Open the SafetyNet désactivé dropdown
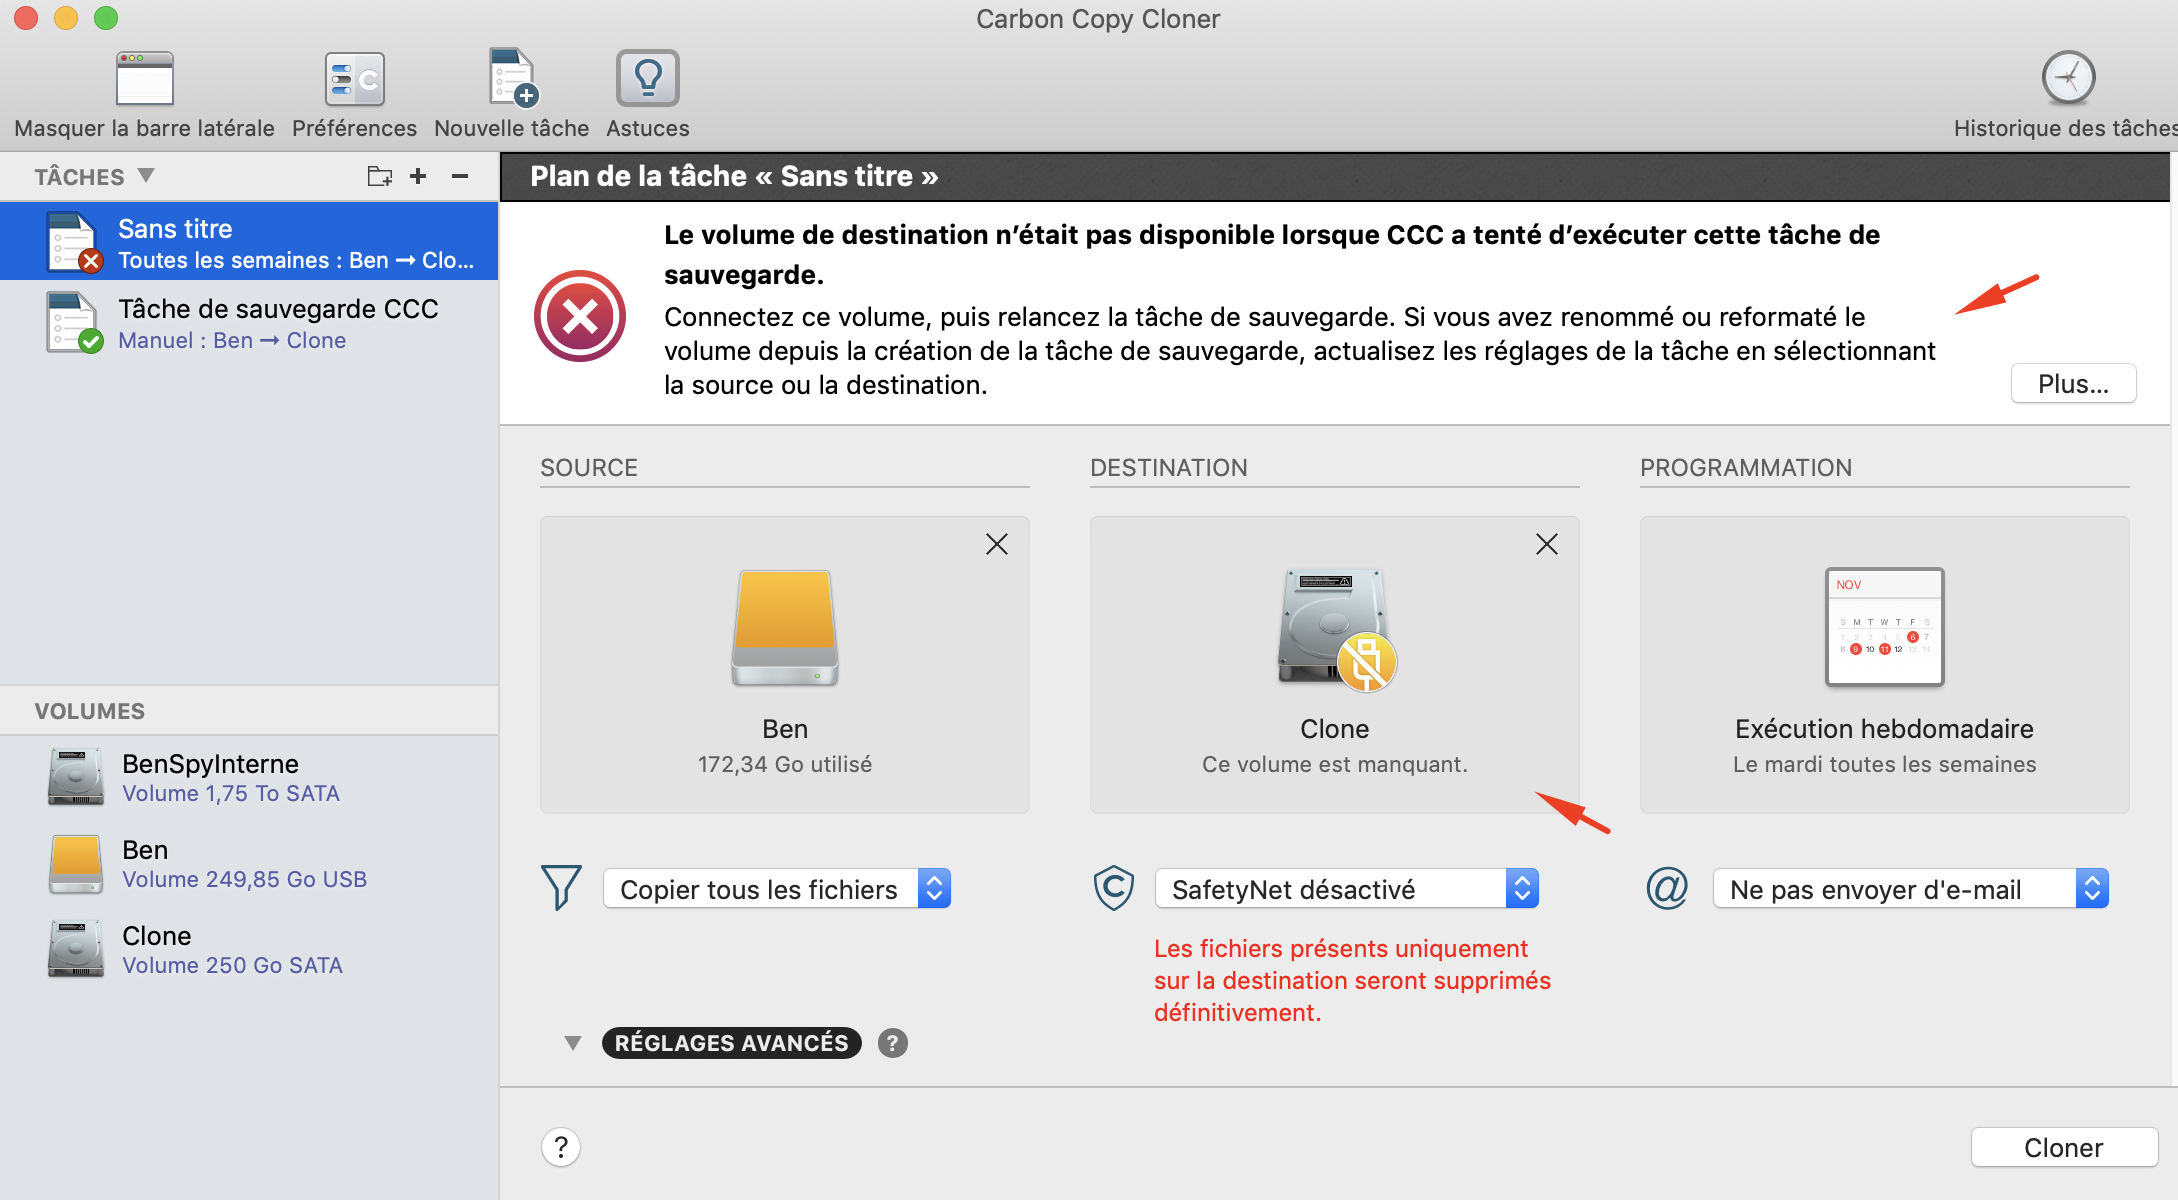This screenshot has height=1200, width=2178. 1347,889
